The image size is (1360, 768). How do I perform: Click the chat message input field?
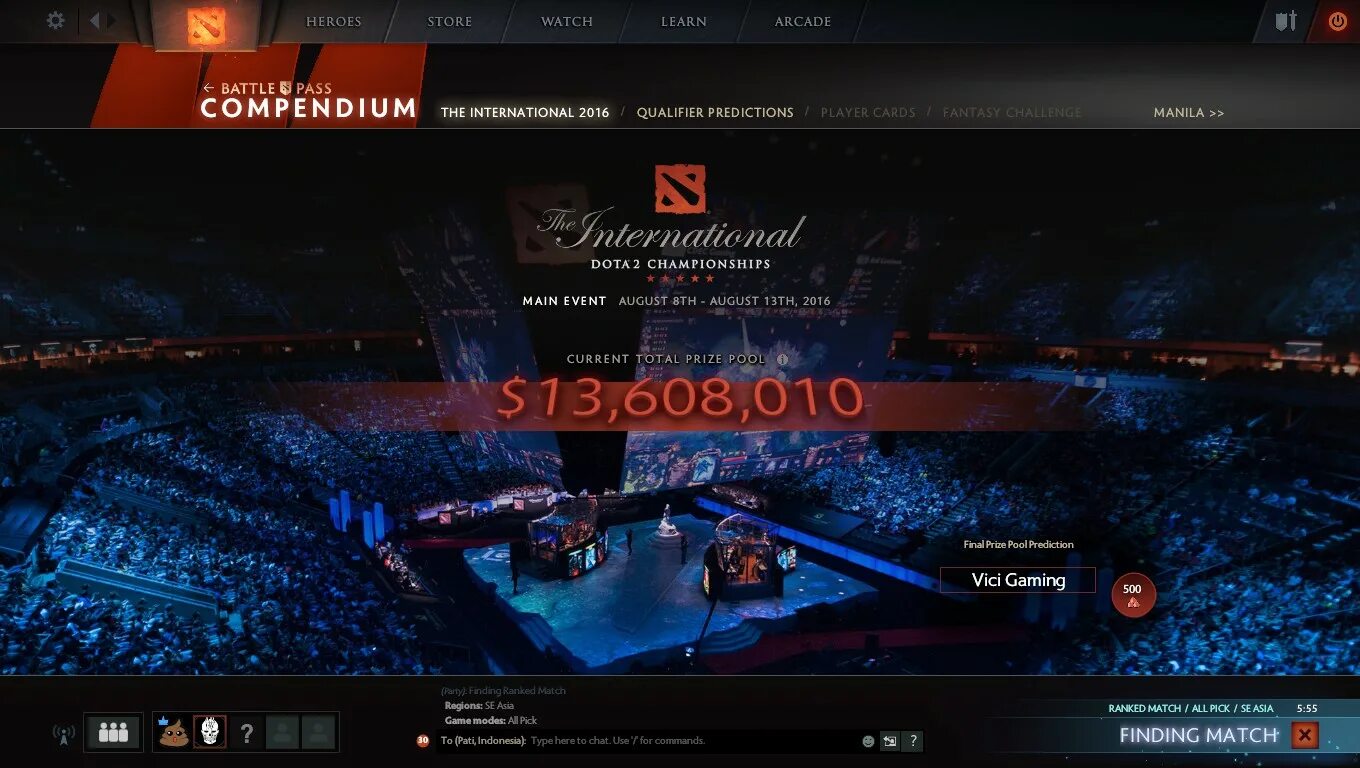coord(692,741)
